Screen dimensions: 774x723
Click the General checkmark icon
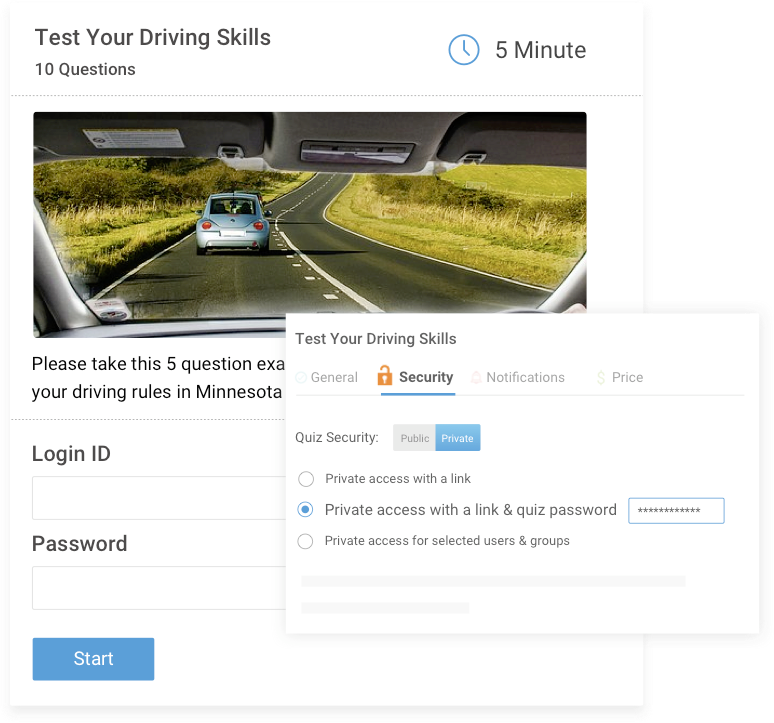[x=301, y=378]
